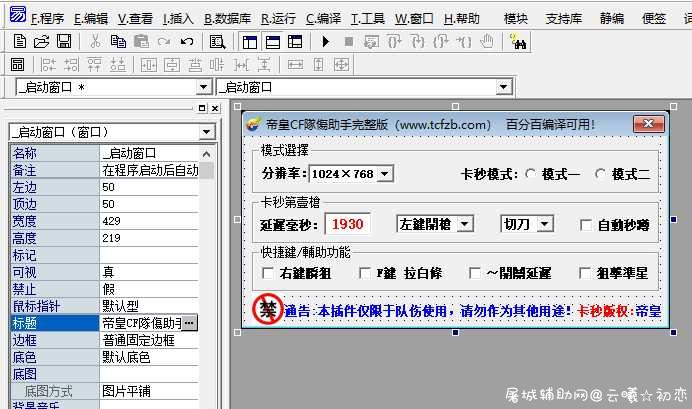Open the V.查看 menu
This screenshot has width=692, height=409.
click(x=135, y=19)
